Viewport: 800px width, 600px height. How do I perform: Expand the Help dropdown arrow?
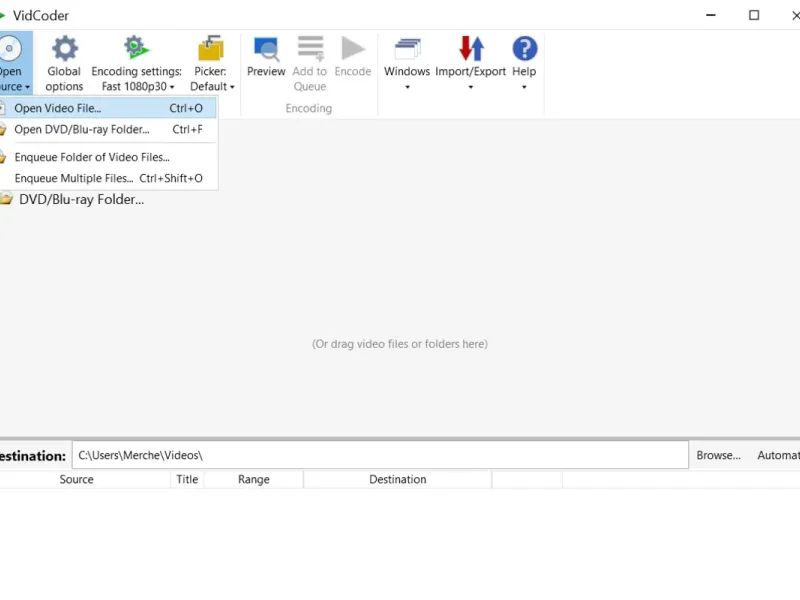click(x=524, y=87)
